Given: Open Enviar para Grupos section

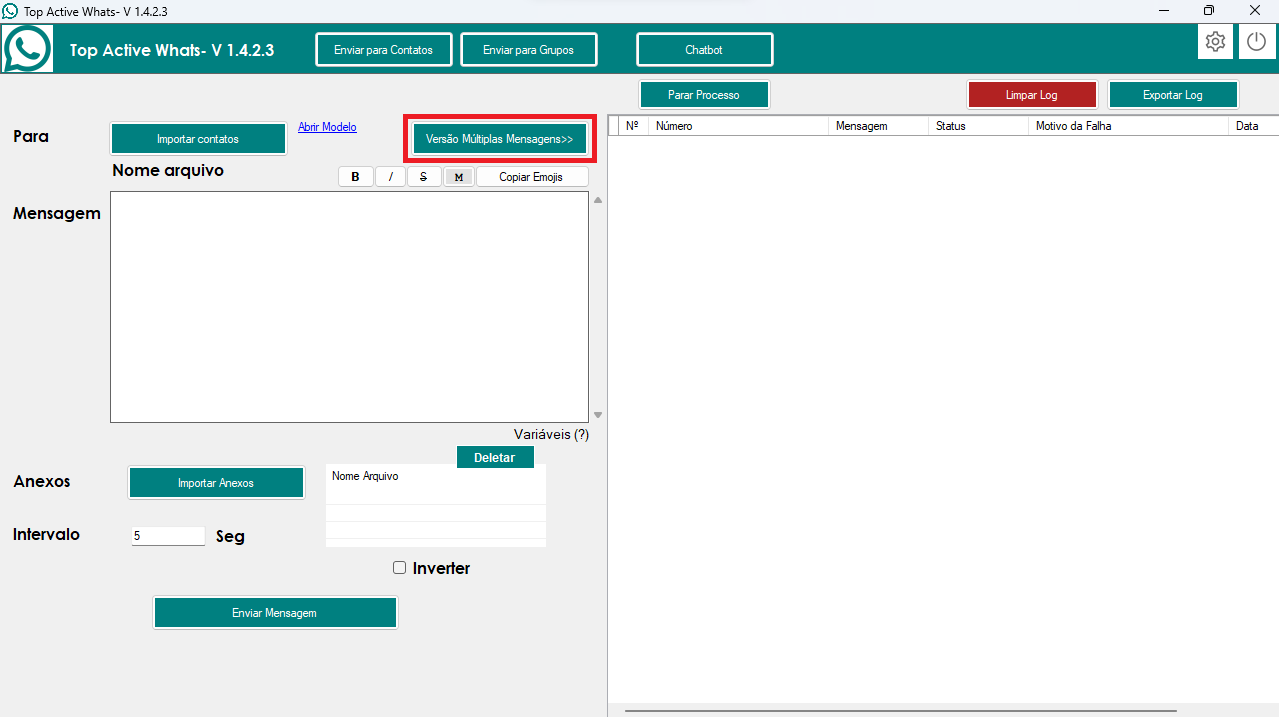Looking at the screenshot, I should [529, 50].
